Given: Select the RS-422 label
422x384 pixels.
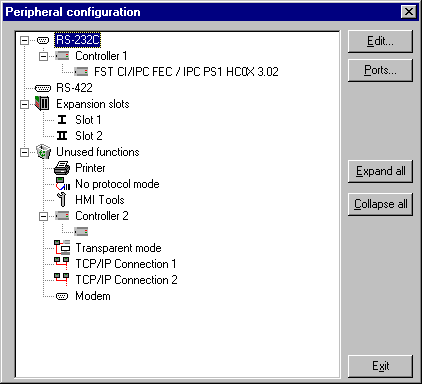Looking at the screenshot, I should [74, 88].
